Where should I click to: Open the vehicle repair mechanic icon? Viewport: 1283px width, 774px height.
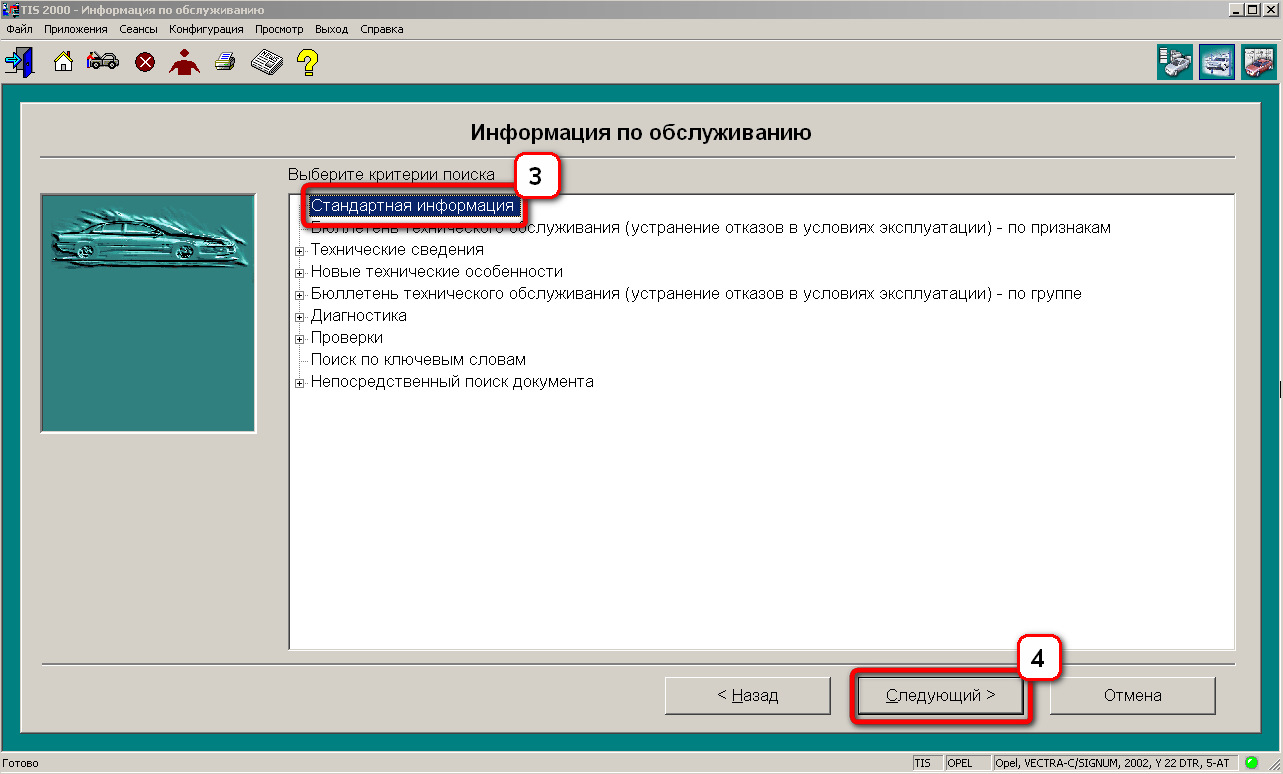point(103,62)
